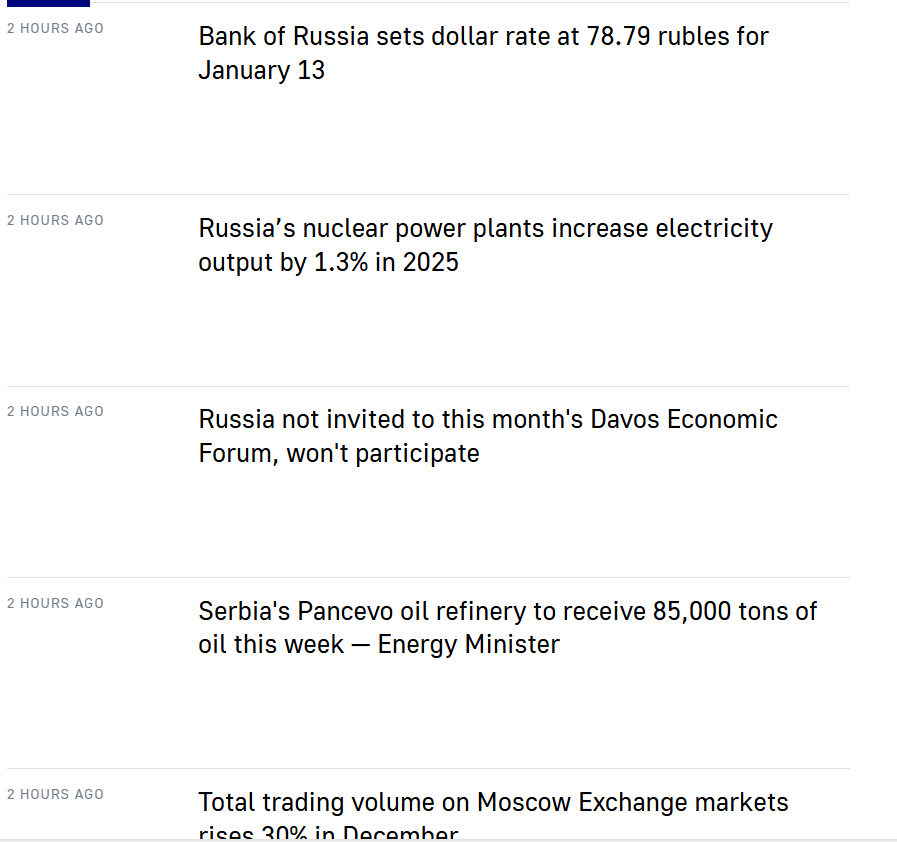
Task: Click the timestamp beside the Davos Forum headline
Action: pos(55,411)
